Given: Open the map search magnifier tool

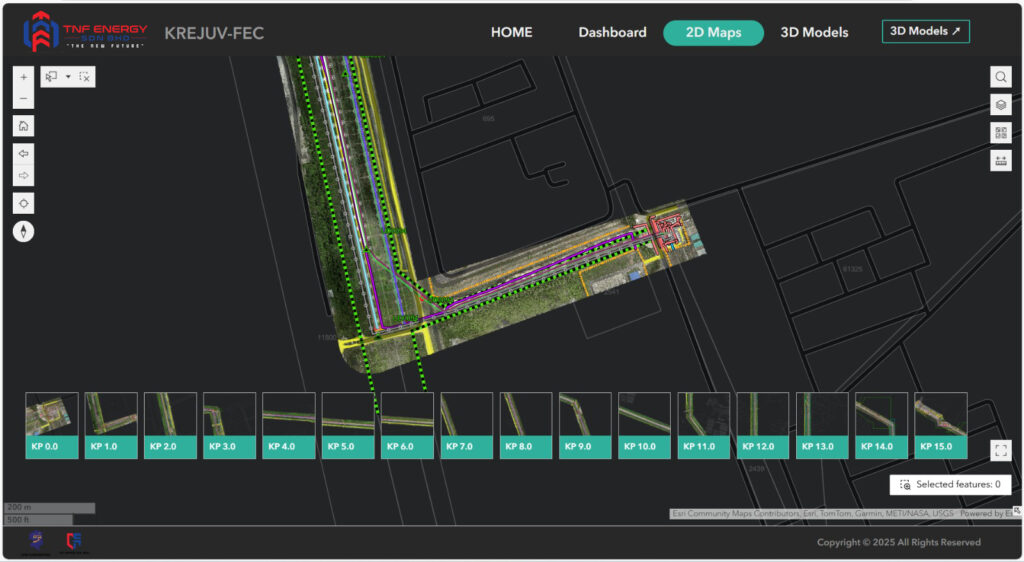Looking at the screenshot, I should (1000, 77).
